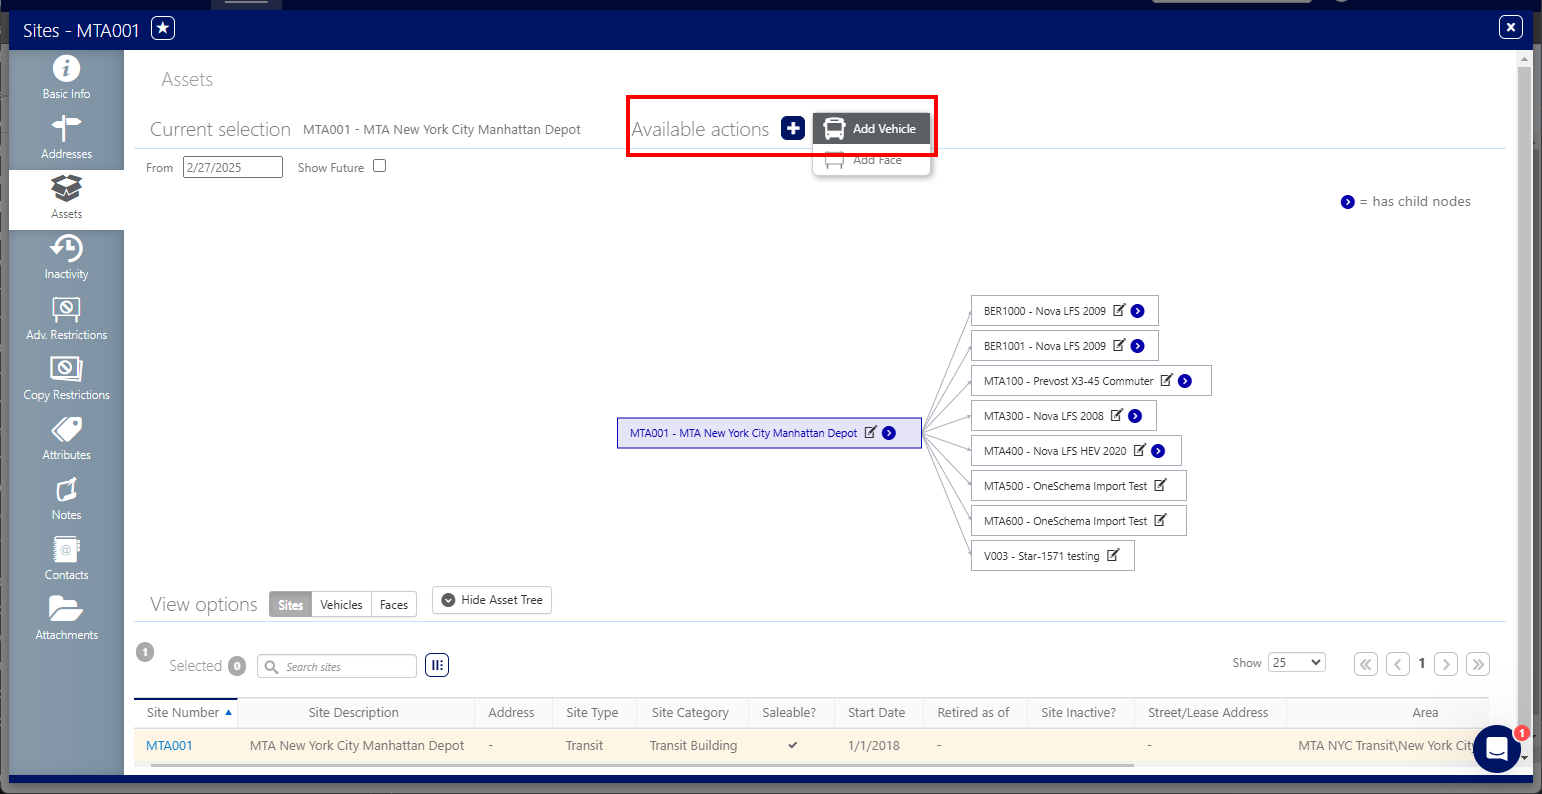Toggle the Show Future checkbox
Image resolution: width=1542 pixels, height=794 pixels.
pos(379,166)
